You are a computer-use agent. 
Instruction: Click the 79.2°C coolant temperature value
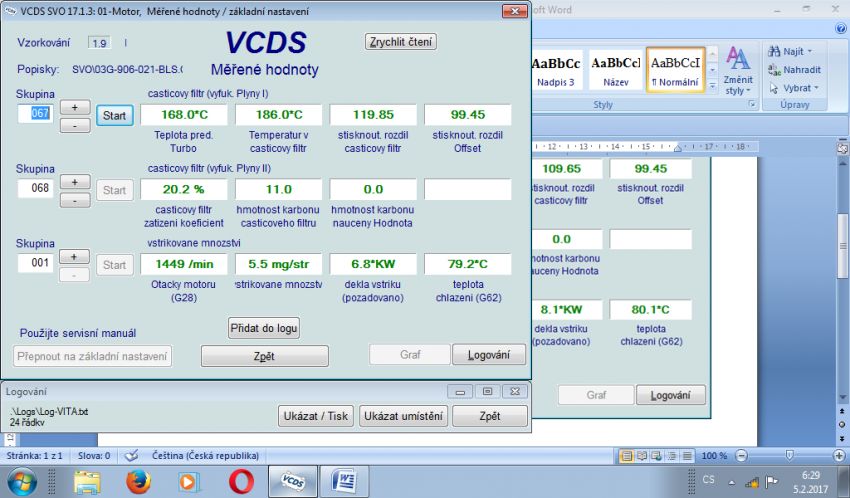pos(468,264)
